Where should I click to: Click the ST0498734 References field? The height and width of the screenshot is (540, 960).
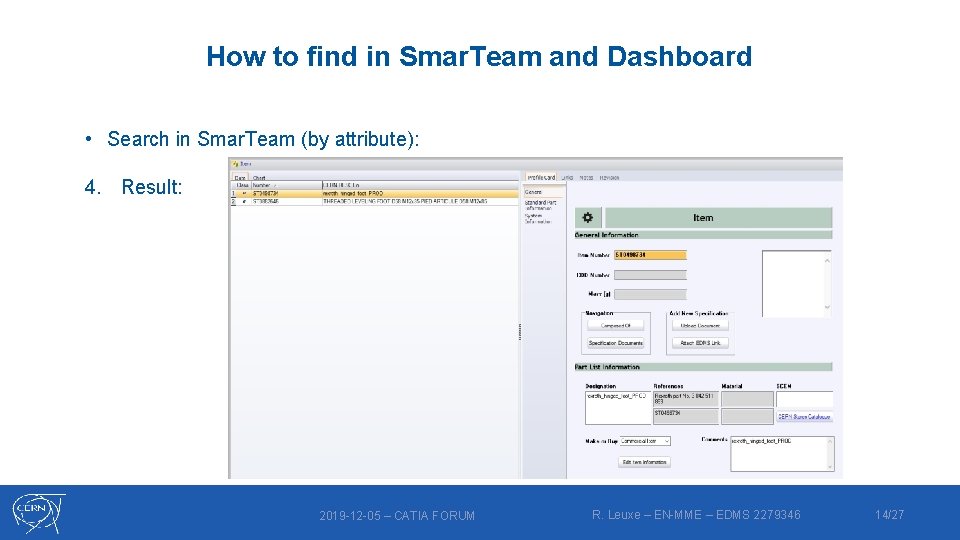pos(686,416)
